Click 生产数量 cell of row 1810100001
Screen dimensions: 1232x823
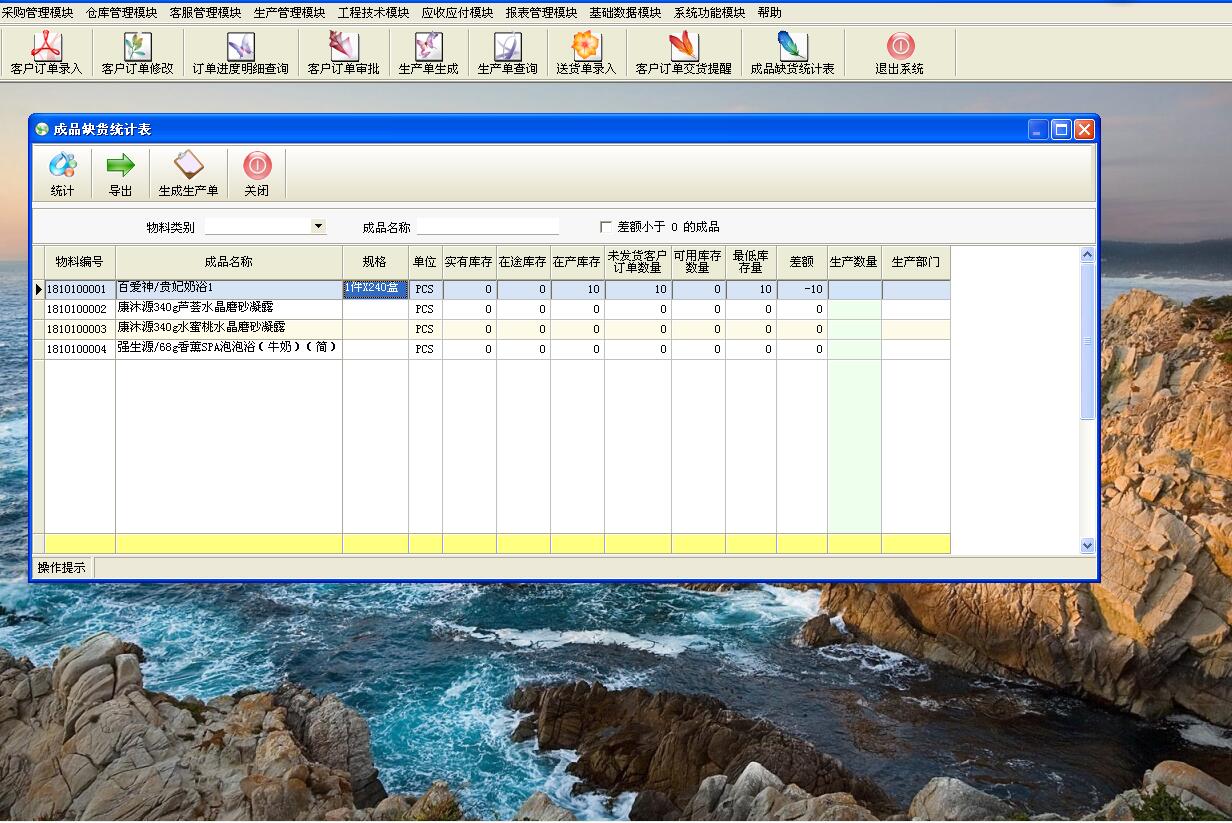tap(854, 289)
